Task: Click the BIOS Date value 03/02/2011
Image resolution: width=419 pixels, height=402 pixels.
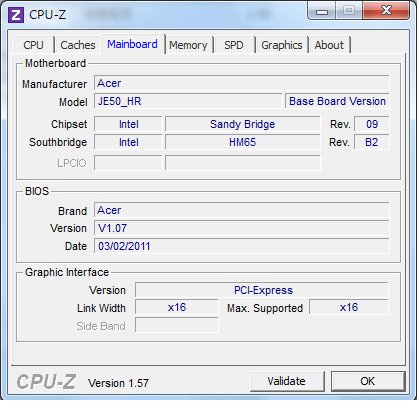Action: pyautogui.click(x=242, y=246)
